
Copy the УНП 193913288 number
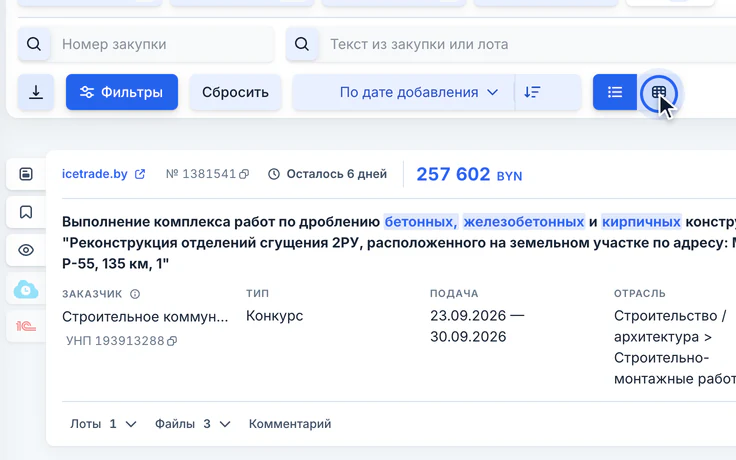coord(172,341)
